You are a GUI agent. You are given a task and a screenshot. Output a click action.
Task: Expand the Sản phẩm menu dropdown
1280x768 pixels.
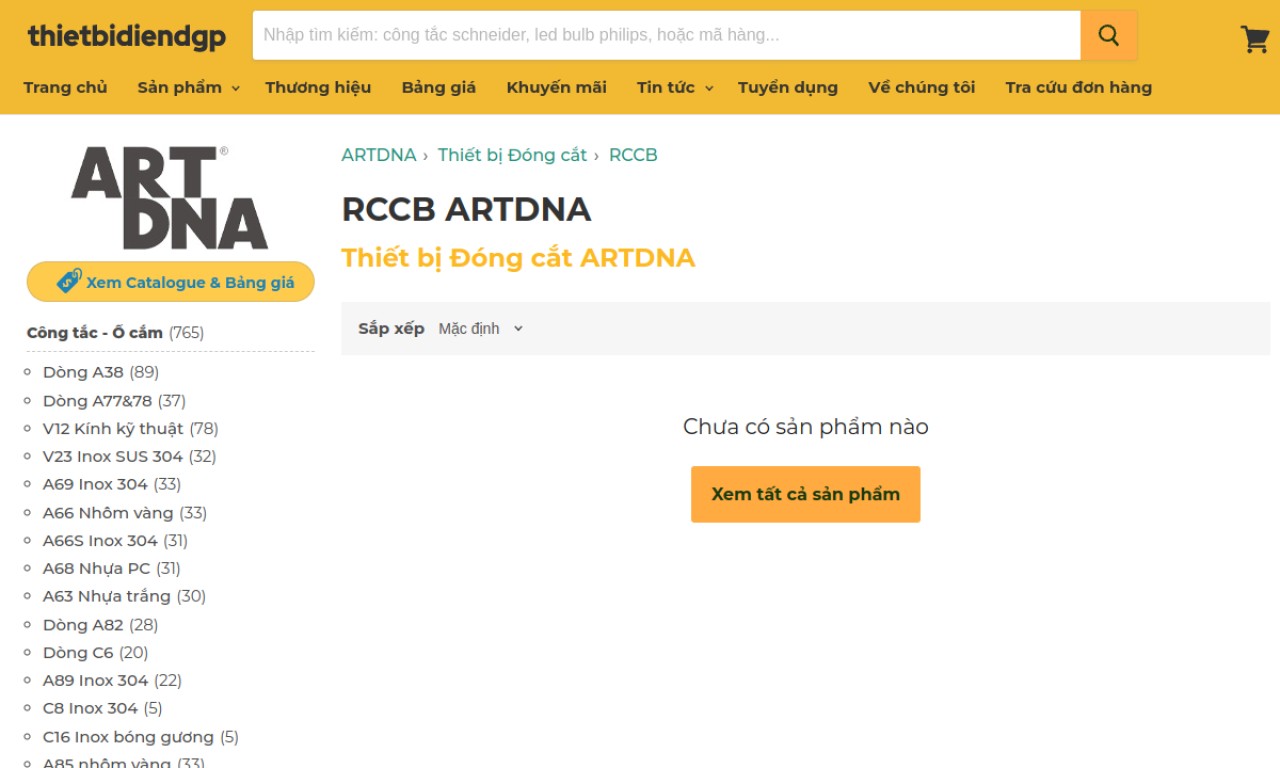188,87
